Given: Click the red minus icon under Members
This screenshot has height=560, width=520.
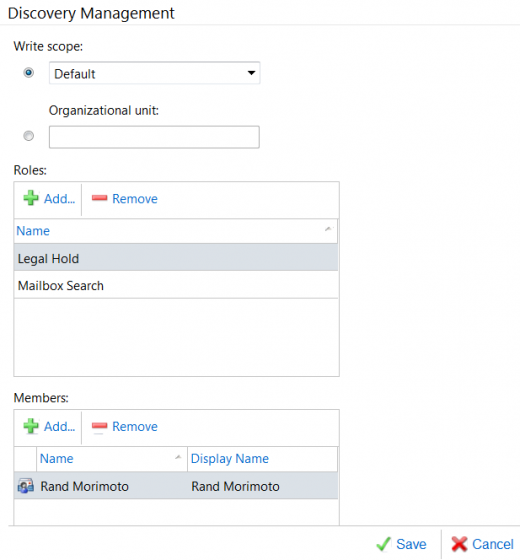Looking at the screenshot, I should pyautogui.click(x=99, y=426).
